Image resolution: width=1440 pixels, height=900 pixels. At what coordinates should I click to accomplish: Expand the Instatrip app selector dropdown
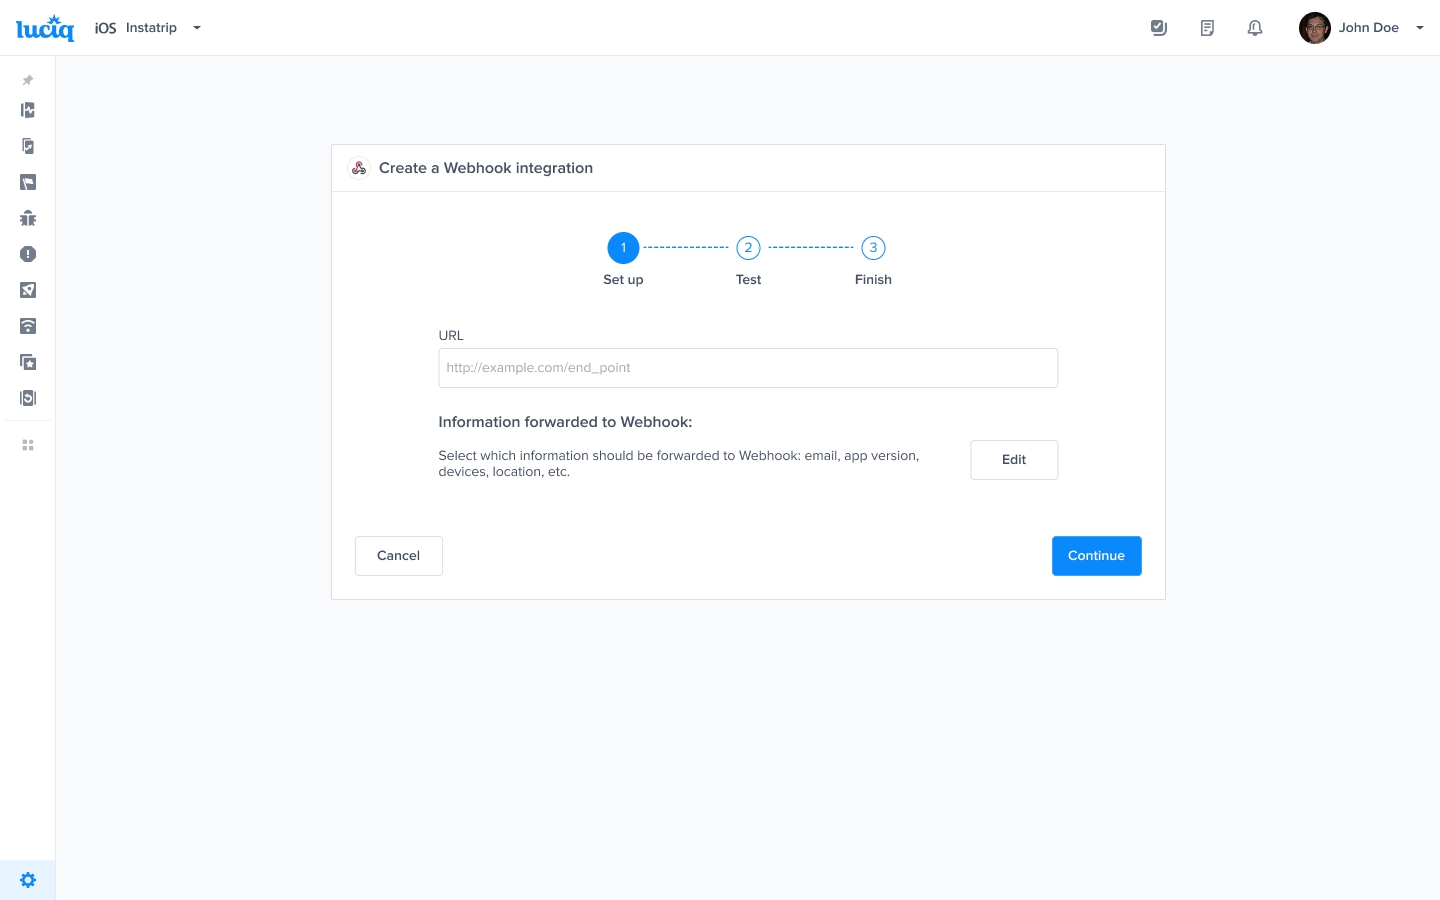197,28
